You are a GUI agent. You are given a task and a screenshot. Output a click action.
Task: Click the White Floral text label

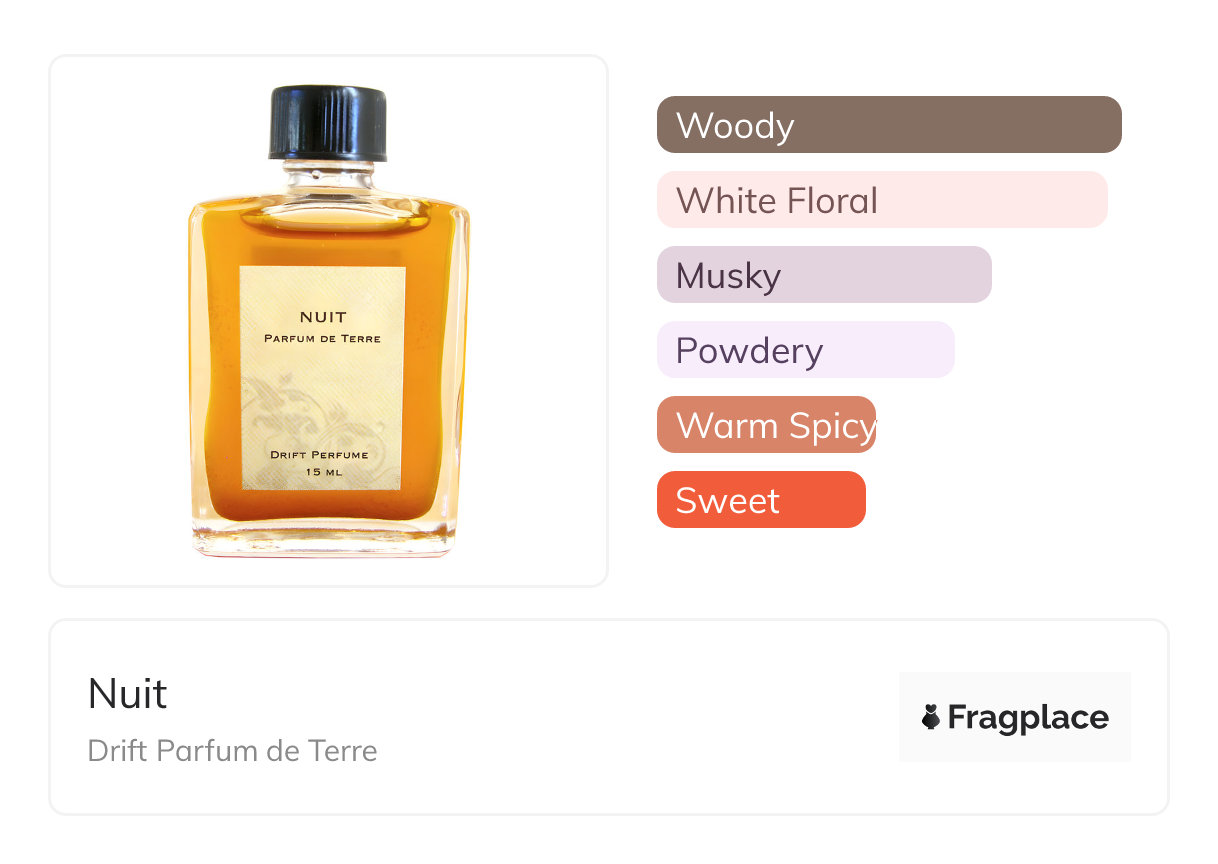pos(777,201)
